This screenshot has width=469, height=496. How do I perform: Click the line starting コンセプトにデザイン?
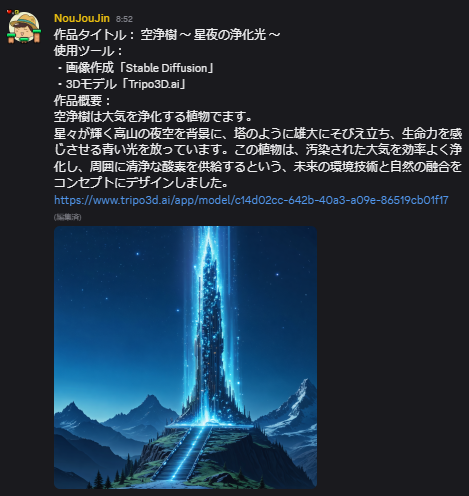pyautogui.click(x=141, y=183)
